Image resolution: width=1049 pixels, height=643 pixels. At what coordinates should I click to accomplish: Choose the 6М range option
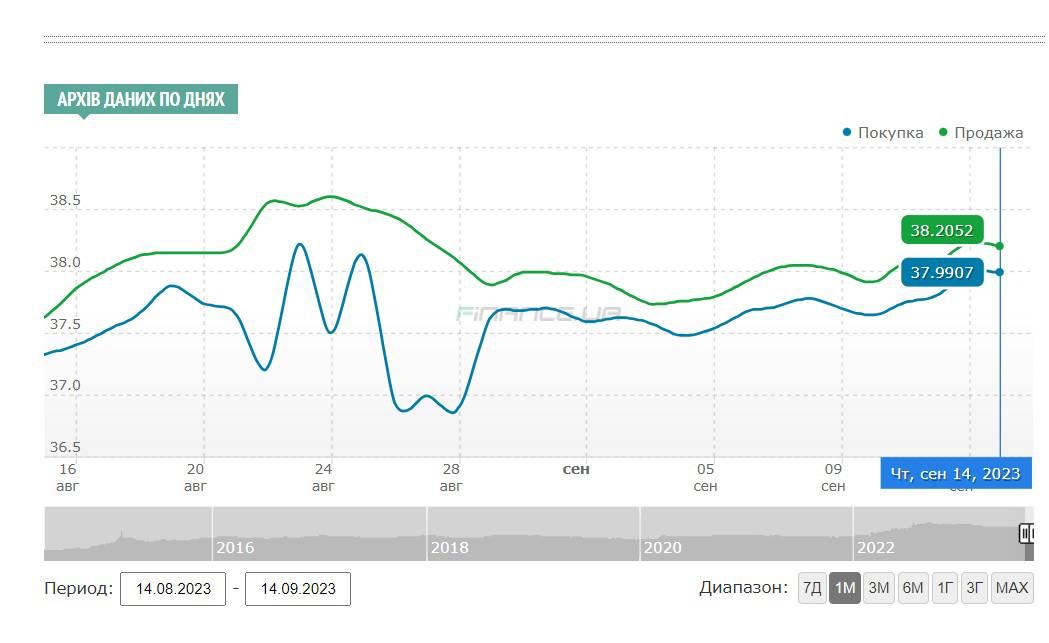coord(912,588)
